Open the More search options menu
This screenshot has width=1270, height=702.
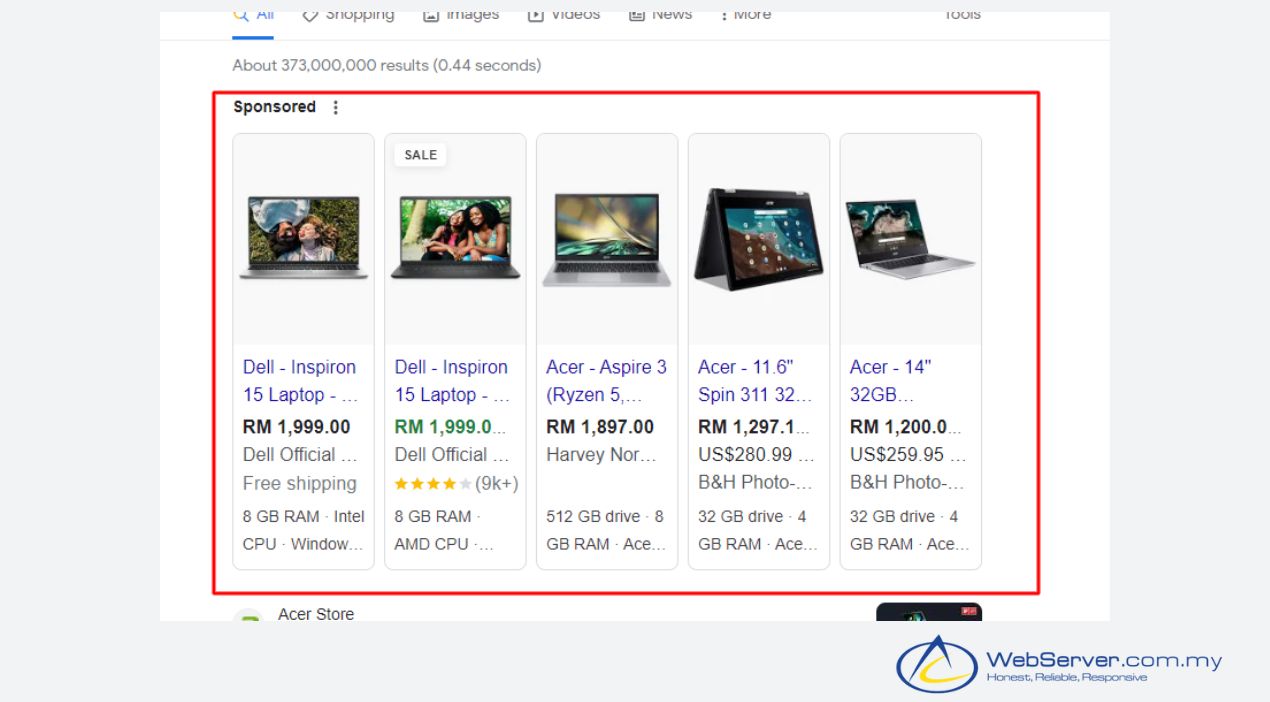[x=746, y=16]
